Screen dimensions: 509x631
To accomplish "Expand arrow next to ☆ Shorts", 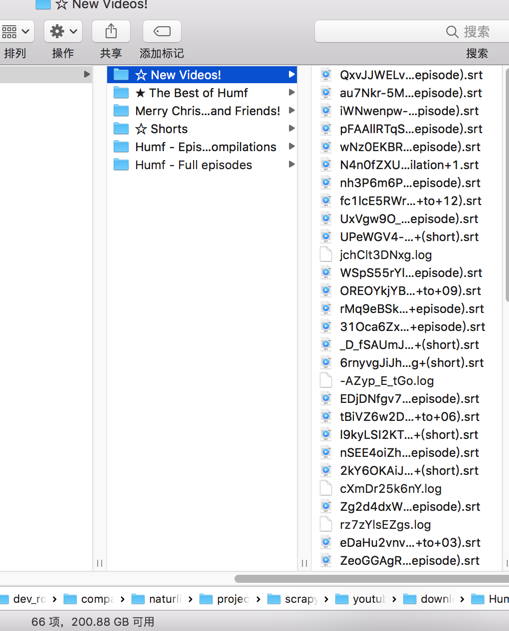I will (x=292, y=129).
